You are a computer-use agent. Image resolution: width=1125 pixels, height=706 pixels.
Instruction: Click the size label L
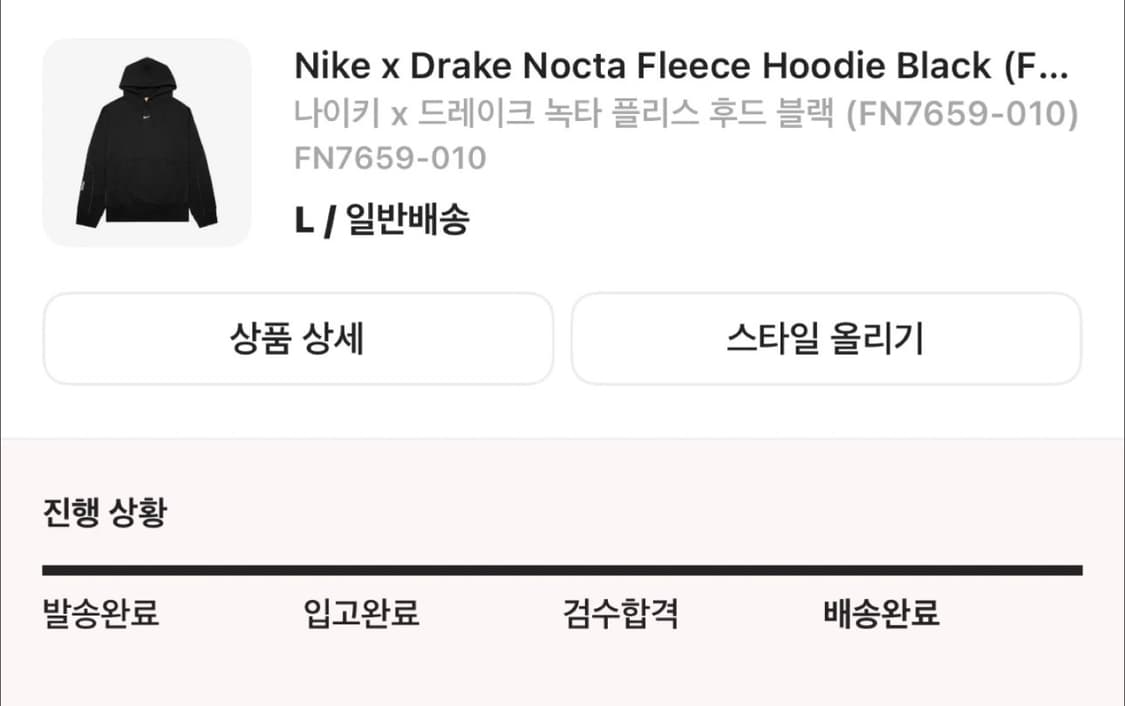304,220
